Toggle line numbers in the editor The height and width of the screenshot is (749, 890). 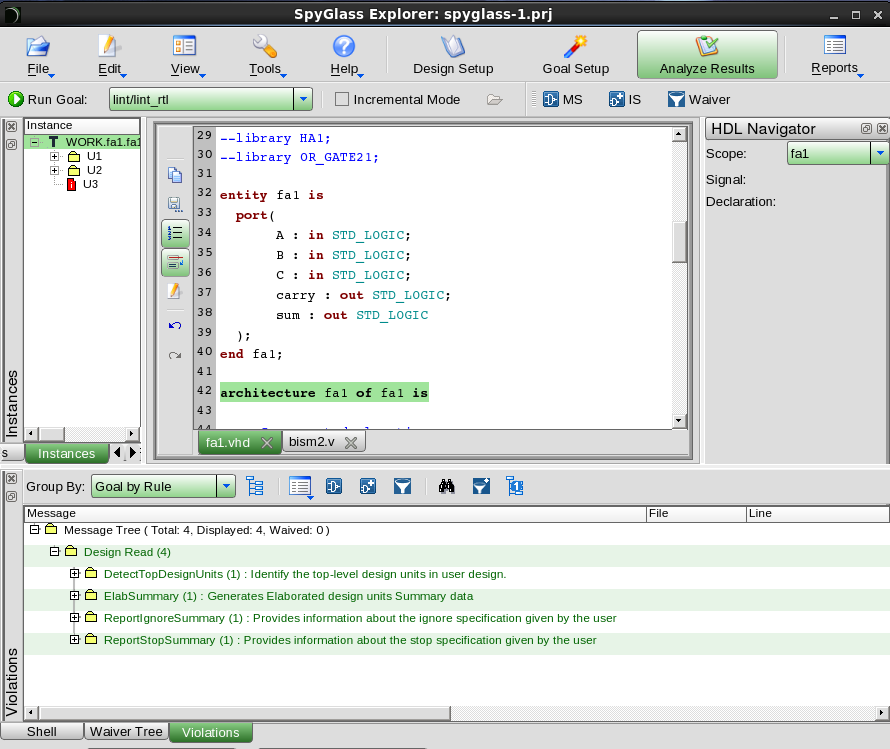[x=175, y=233]
